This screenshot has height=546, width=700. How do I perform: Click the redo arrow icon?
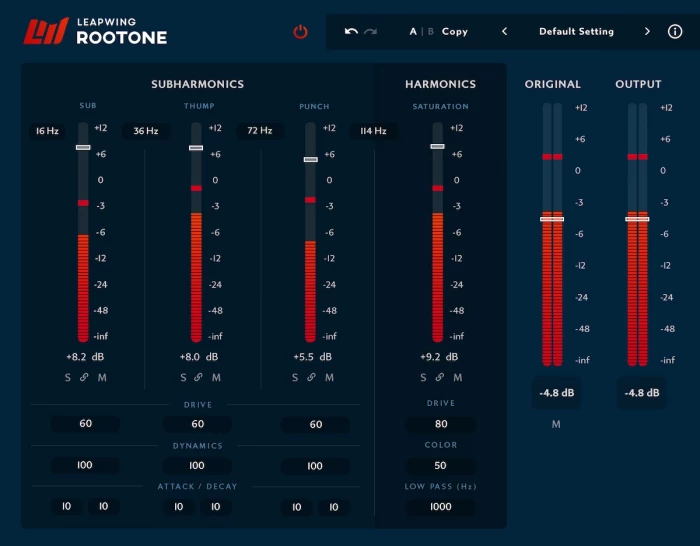pos(371,32)
